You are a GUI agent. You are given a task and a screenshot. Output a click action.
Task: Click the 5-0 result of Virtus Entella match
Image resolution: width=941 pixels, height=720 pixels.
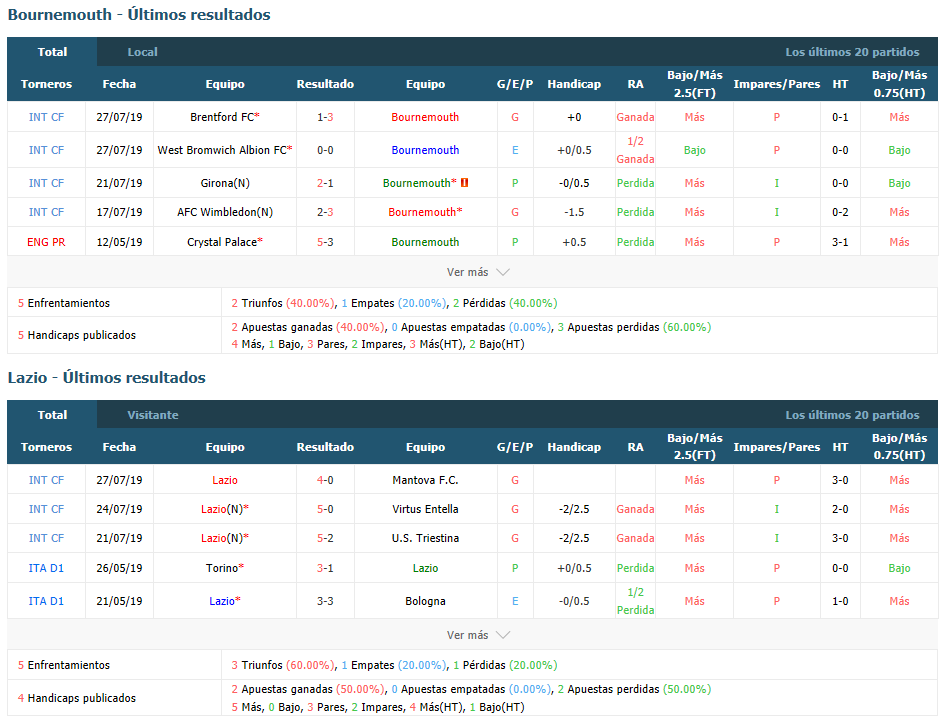click(325, 509)
